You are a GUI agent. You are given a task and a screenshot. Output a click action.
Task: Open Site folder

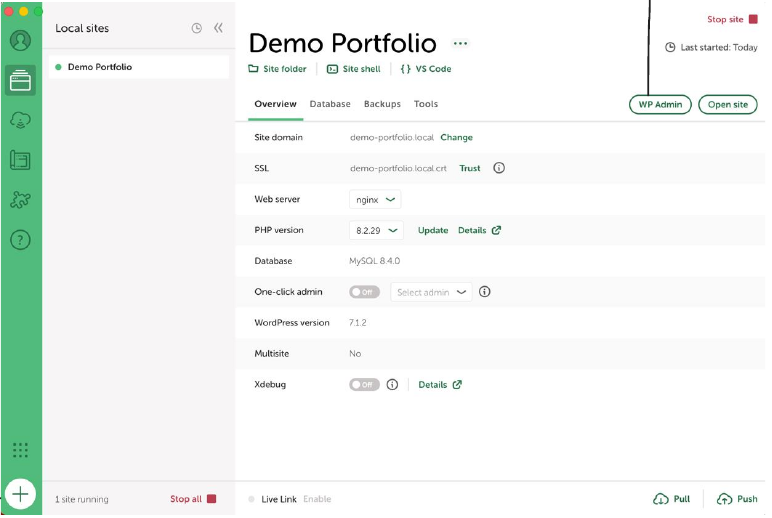[x=277, y=69]
